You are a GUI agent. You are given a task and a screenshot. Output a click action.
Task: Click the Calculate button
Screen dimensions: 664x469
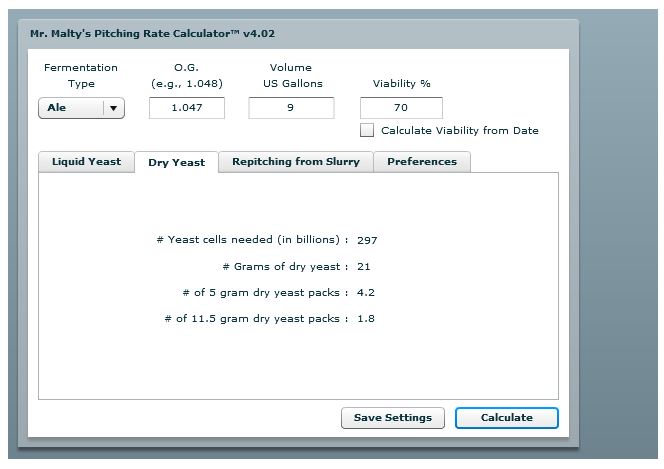506,418
